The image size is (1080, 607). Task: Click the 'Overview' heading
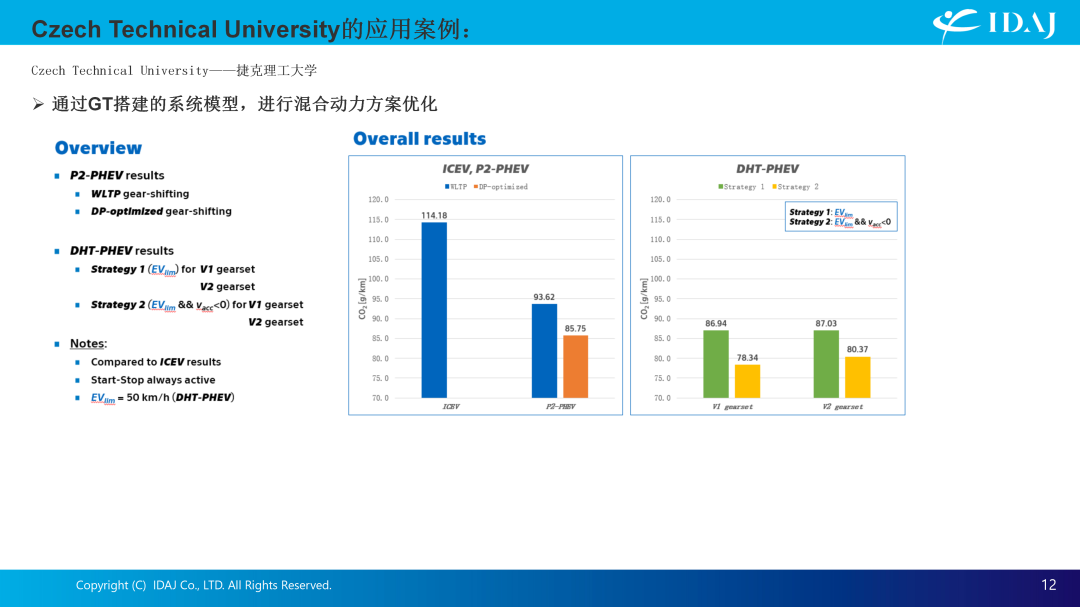click(98, 148)
